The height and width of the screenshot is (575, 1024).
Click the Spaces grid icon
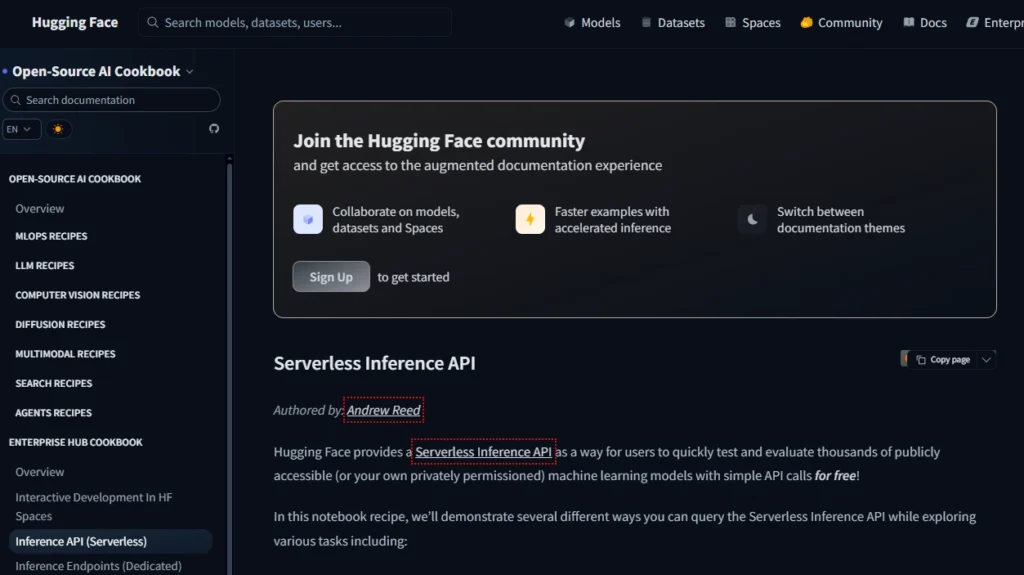click(730, 22)
